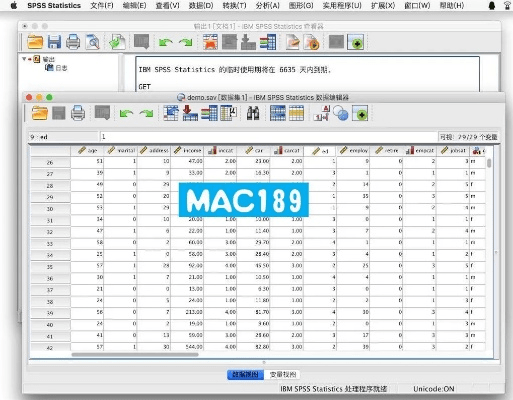Select the jobsat column header
Viewport: 513px width, 400px height.
[x=453, y=151]
